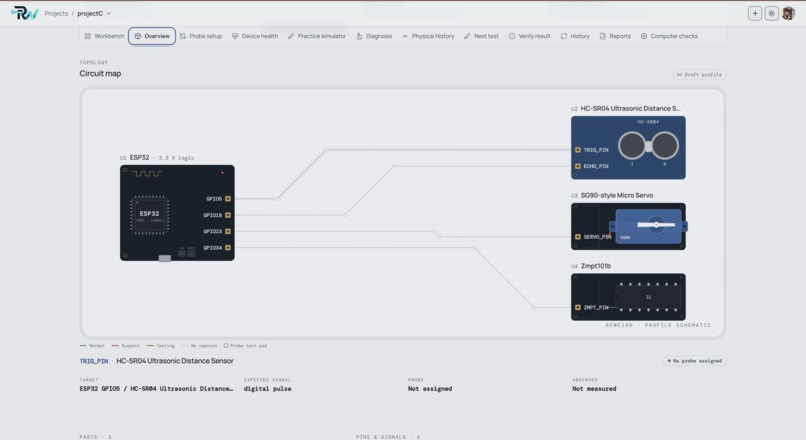The height and width of the screenshot is (440, 806).
Task: Open the Computer checks tab
Action: pos(669,36)
